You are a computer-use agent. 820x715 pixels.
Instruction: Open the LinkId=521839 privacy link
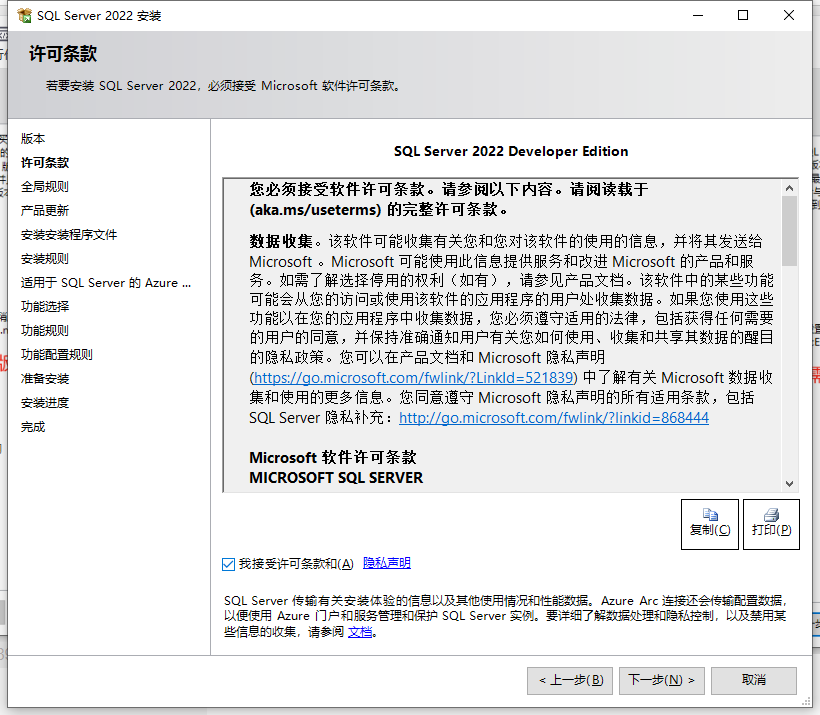pos(413,378)
